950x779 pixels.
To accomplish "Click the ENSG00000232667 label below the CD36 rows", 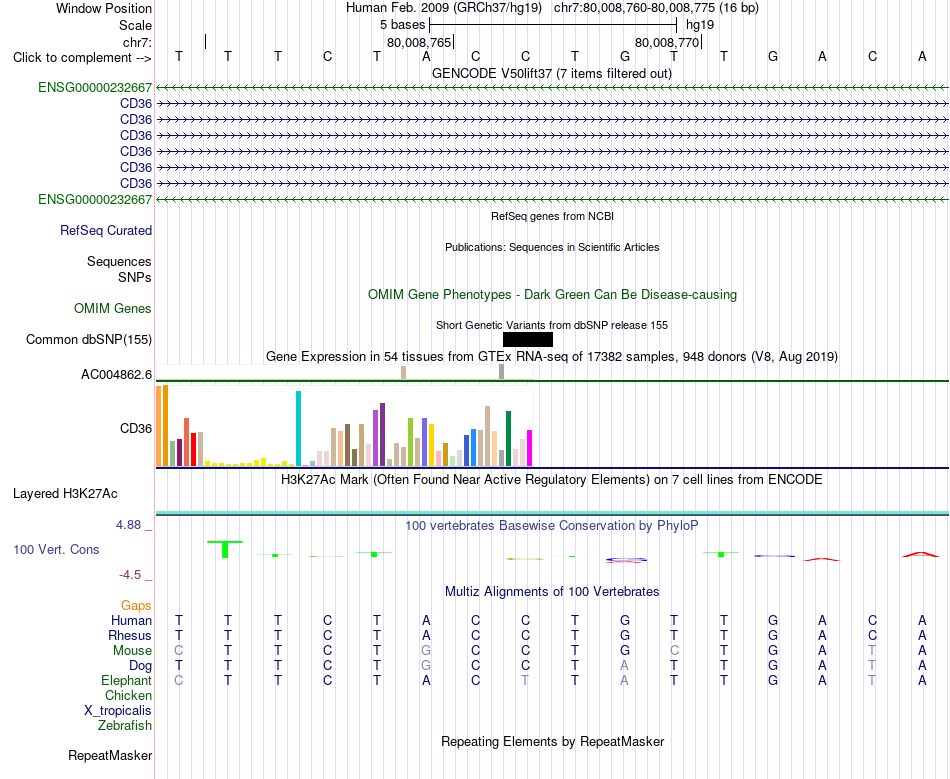I will click(x=95, y=199).
